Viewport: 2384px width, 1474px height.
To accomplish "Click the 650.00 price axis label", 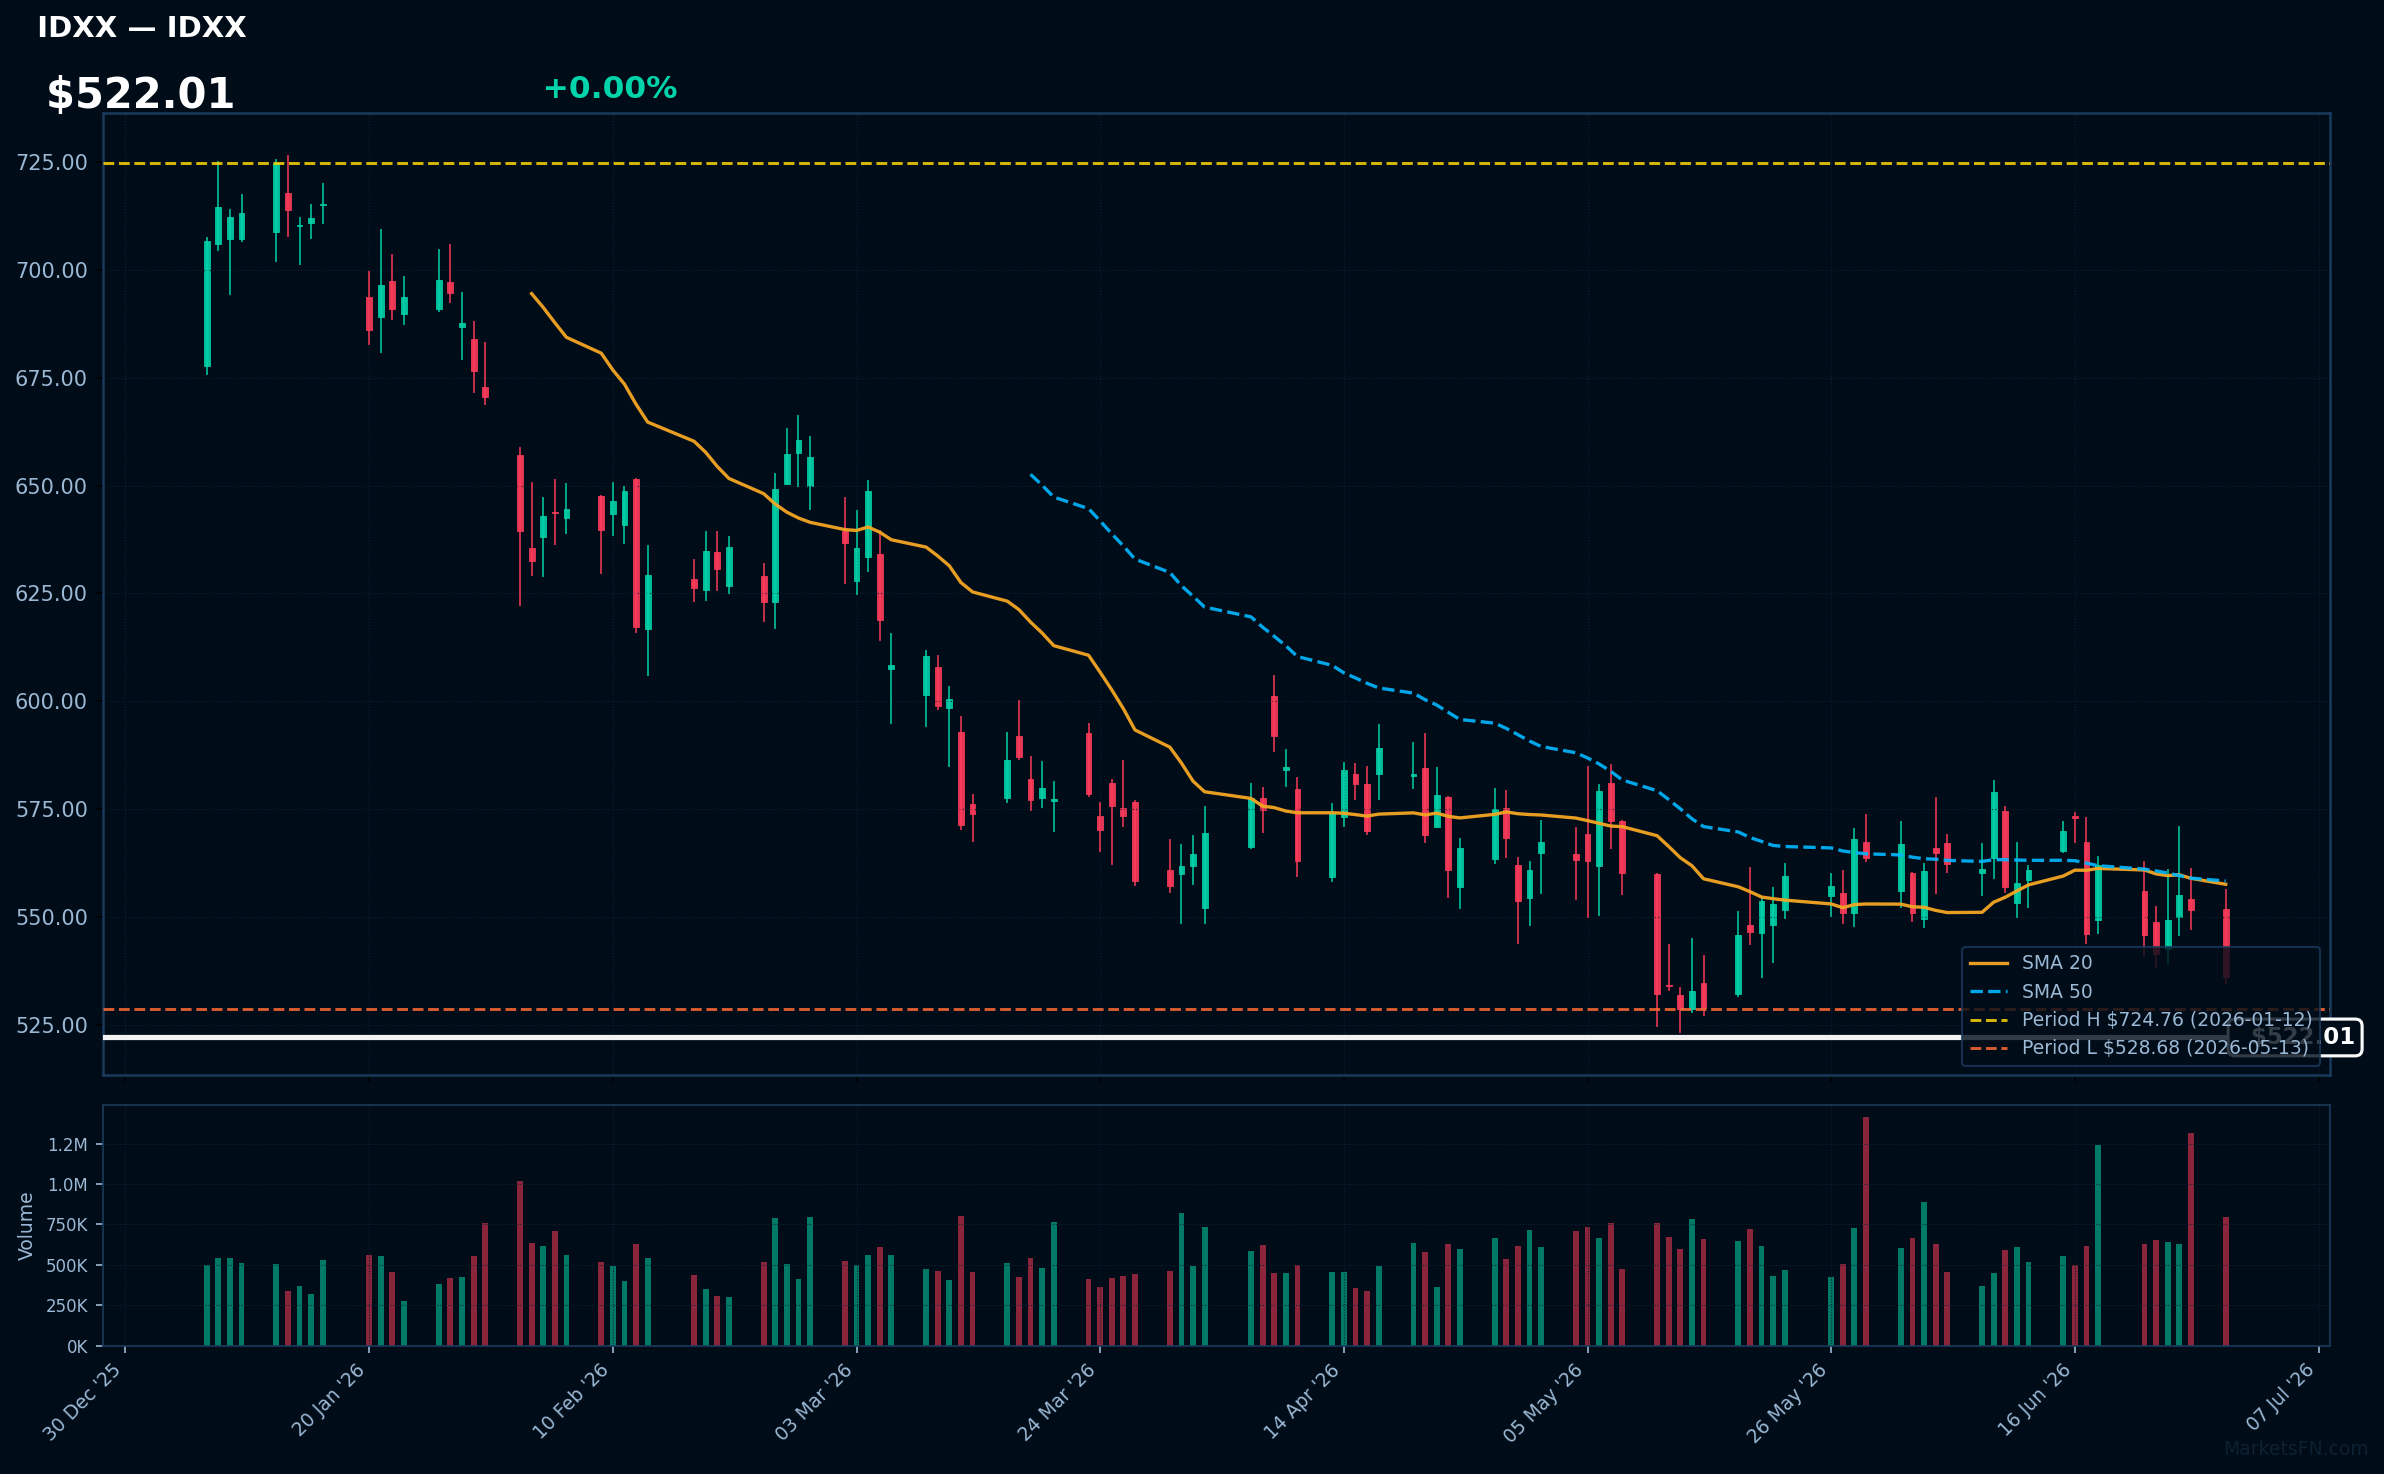I will [51, 486].
